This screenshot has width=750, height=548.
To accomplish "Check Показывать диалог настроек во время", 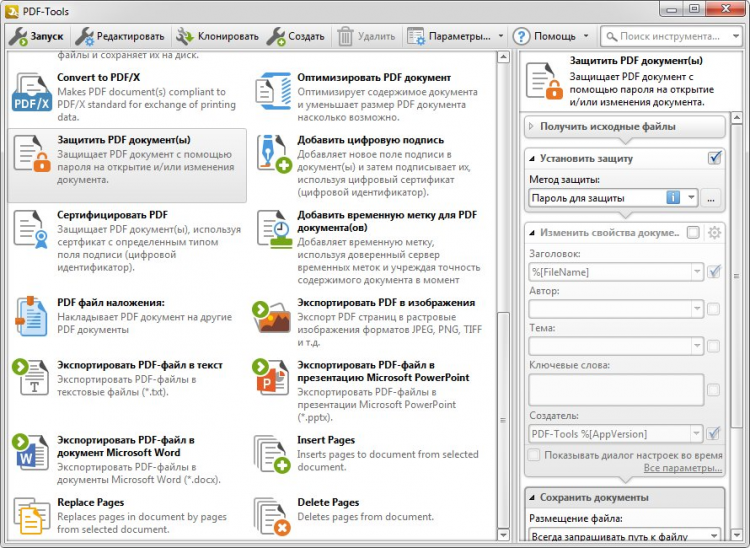I will (534, 454).
